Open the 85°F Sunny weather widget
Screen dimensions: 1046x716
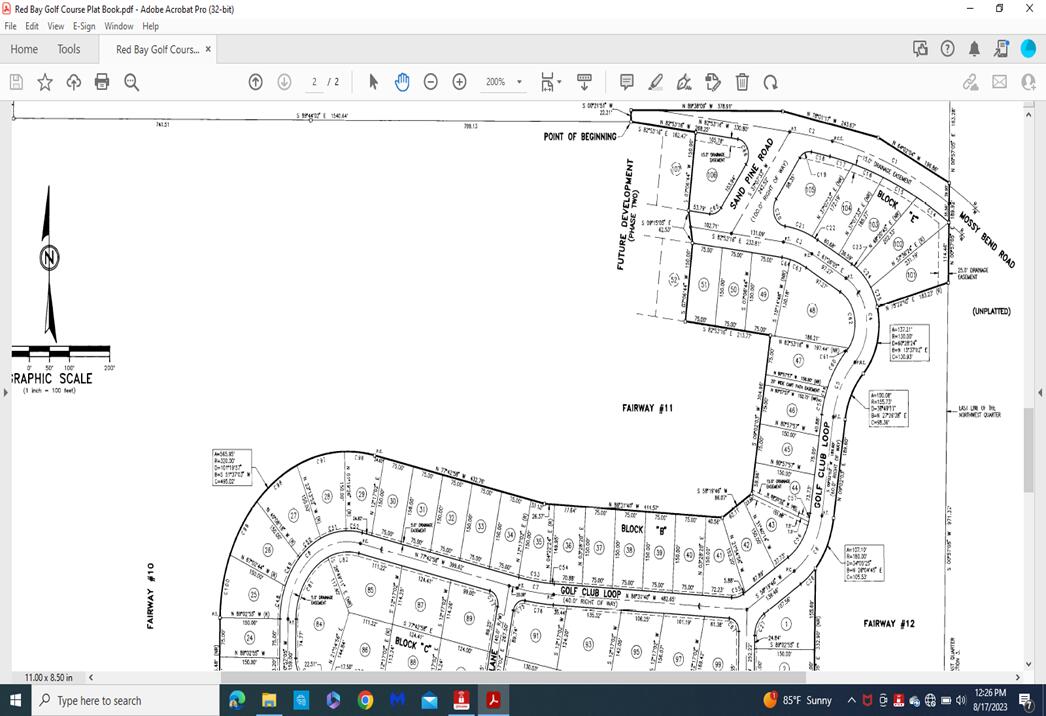pos(799,700)
